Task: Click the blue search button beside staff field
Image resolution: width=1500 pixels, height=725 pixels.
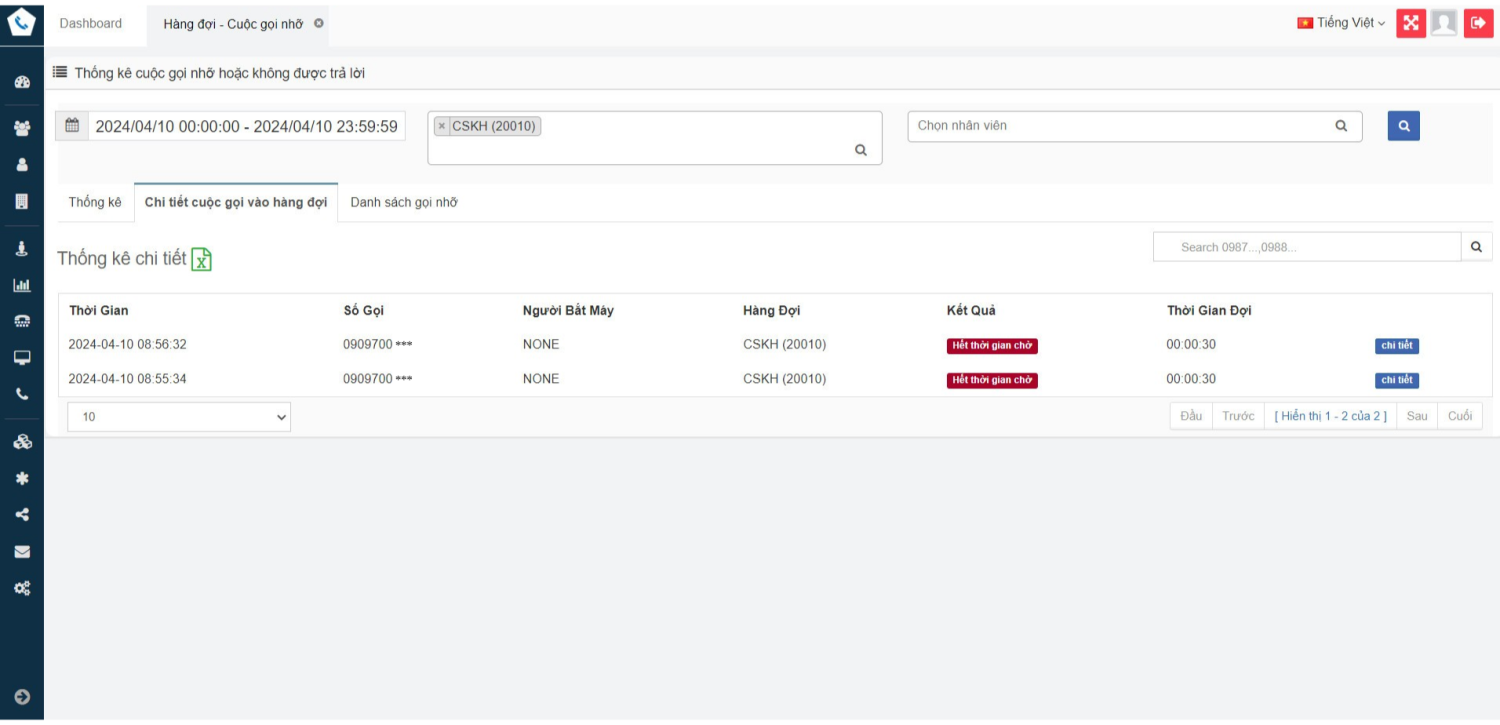Action: coord(1403,126)
